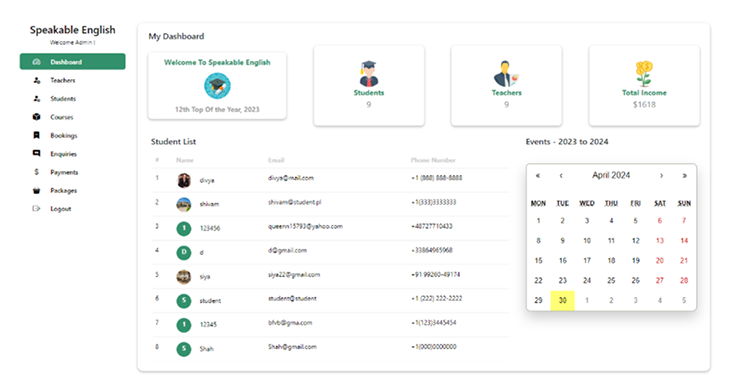This screenshot has height=391, width=732.
Task: Click the Packages basket icon
Action: tap(36, 190)
